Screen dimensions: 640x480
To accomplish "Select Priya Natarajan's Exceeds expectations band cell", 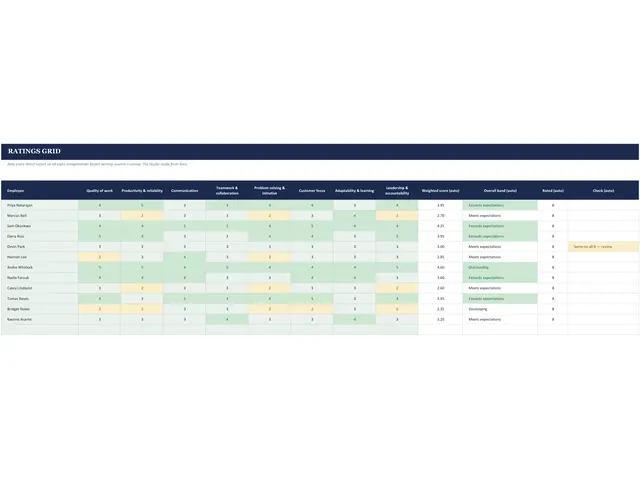I will pyautogui.click(x=500, y=205).
